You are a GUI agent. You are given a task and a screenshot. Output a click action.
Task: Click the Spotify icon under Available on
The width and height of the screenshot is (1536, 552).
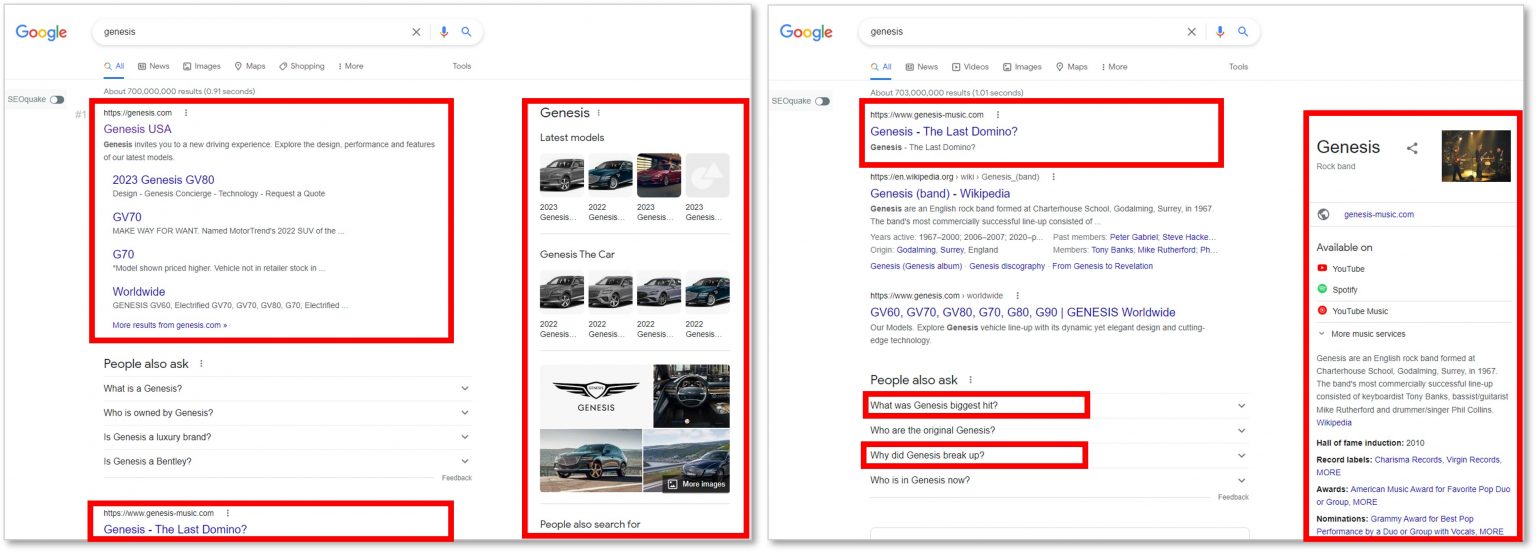[1322, 289]
